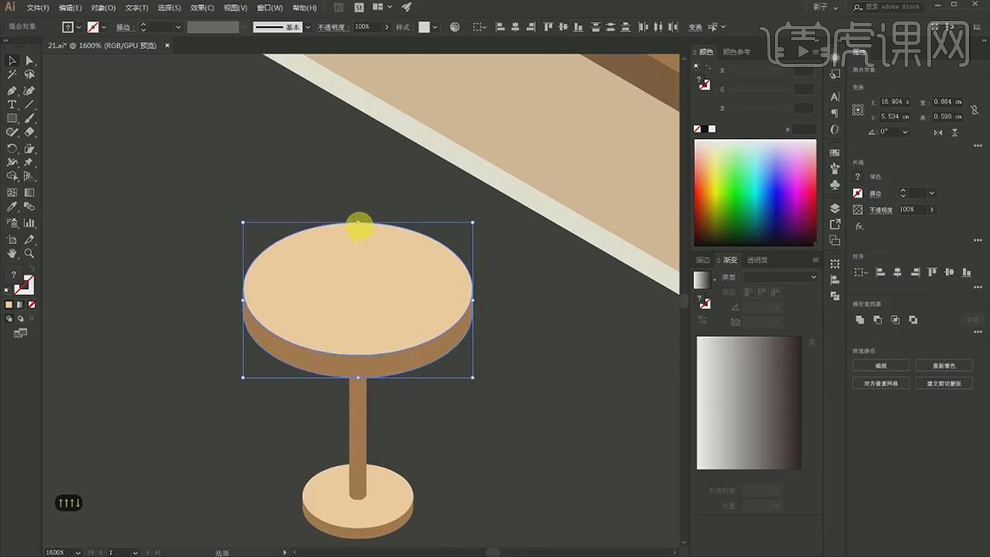Open the 对象(O) menu
The image size is (990, 557).
pyautogui.click(x=103, y=7)
